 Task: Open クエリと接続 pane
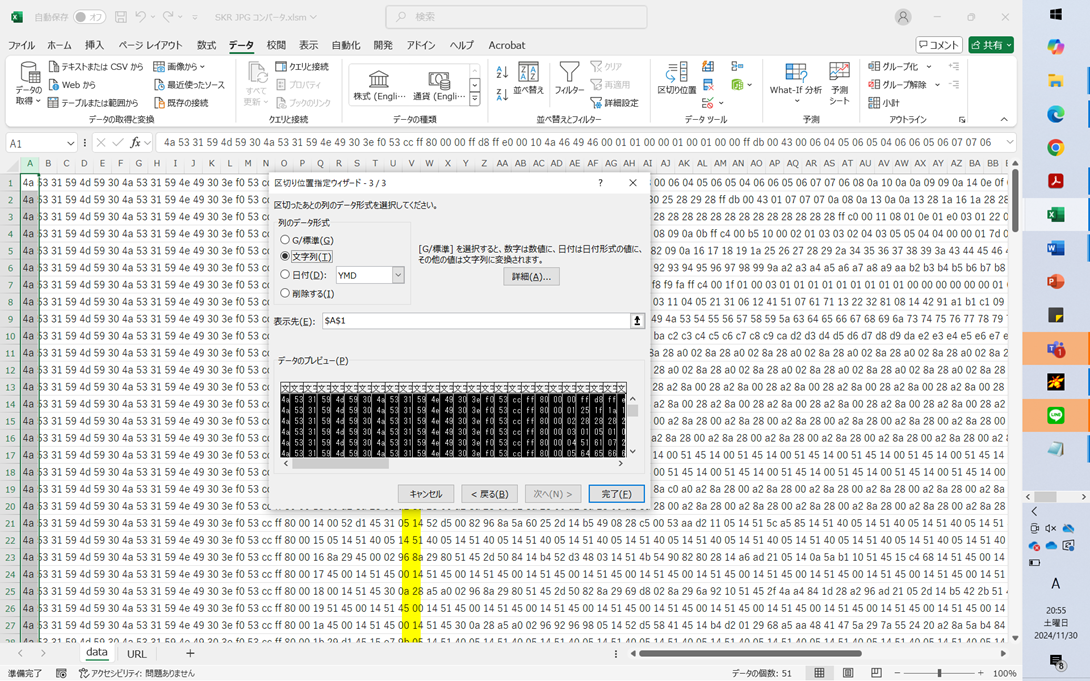coord(302,67)
